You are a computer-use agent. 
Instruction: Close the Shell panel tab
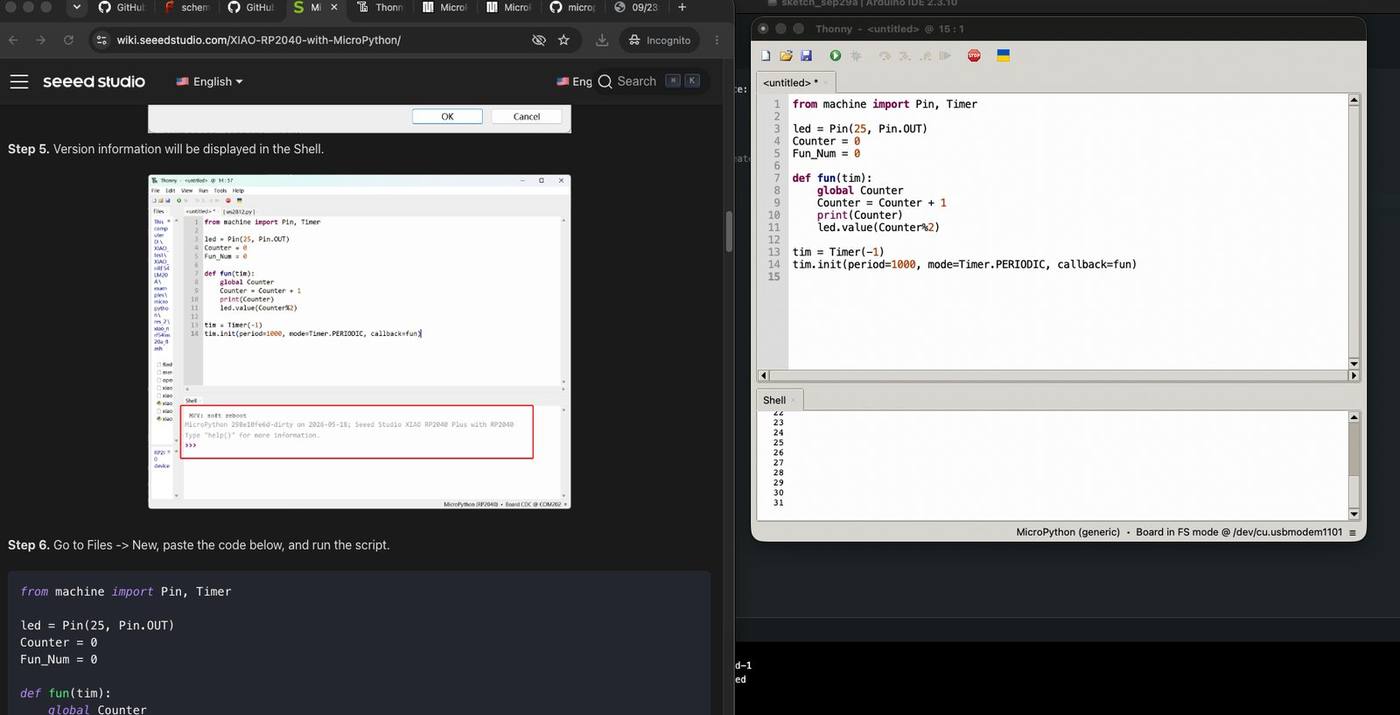coord(794,400)
